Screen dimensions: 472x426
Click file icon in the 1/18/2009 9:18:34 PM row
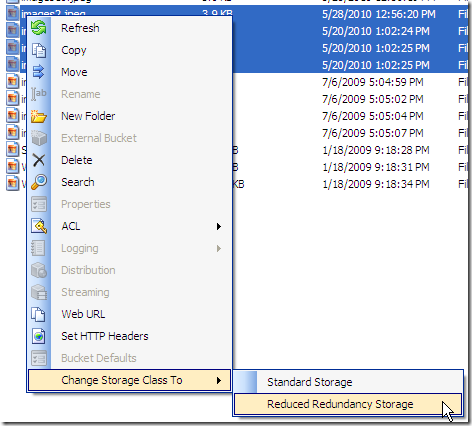point(12,183)
